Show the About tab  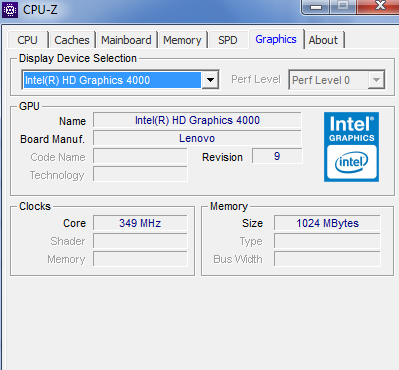323,40
